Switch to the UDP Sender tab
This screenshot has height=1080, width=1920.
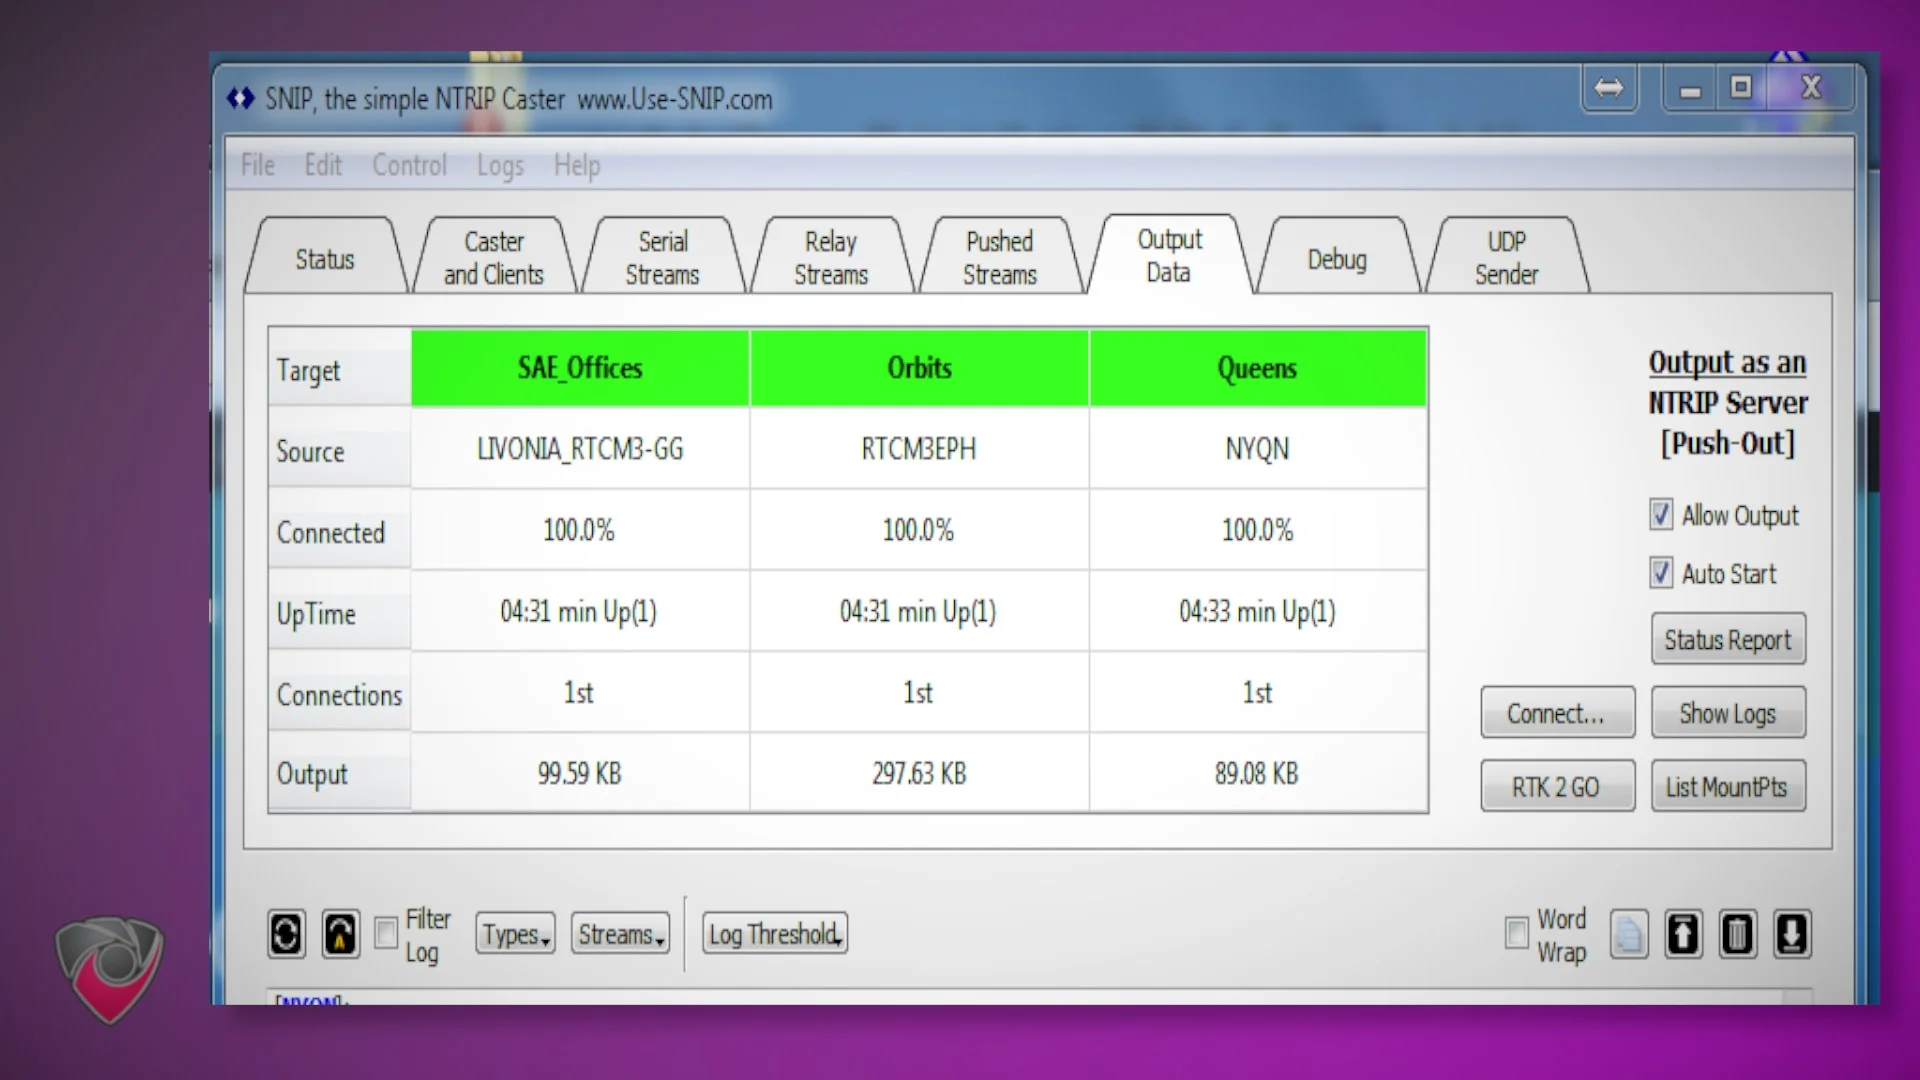tap(1506, 258)
